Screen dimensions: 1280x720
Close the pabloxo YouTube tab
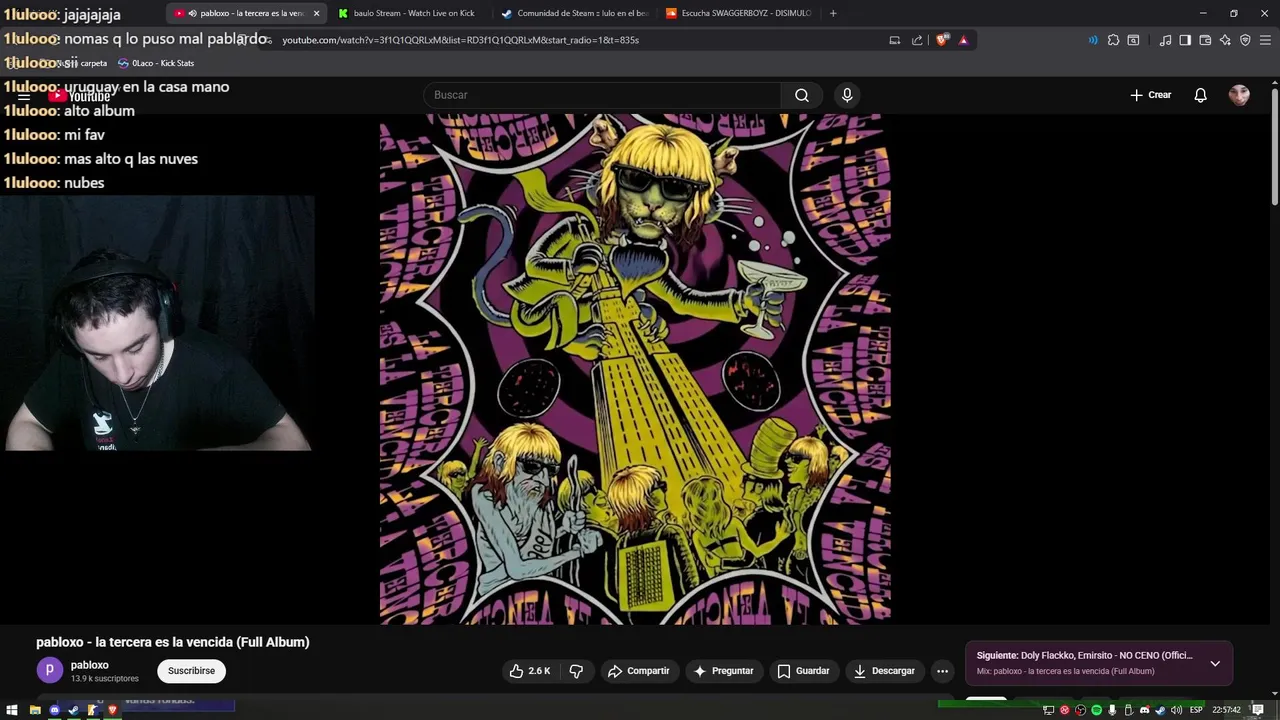316,13
